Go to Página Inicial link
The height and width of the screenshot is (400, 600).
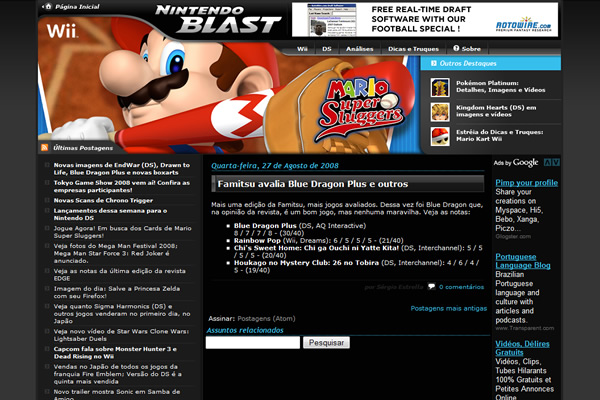point(77,7)
